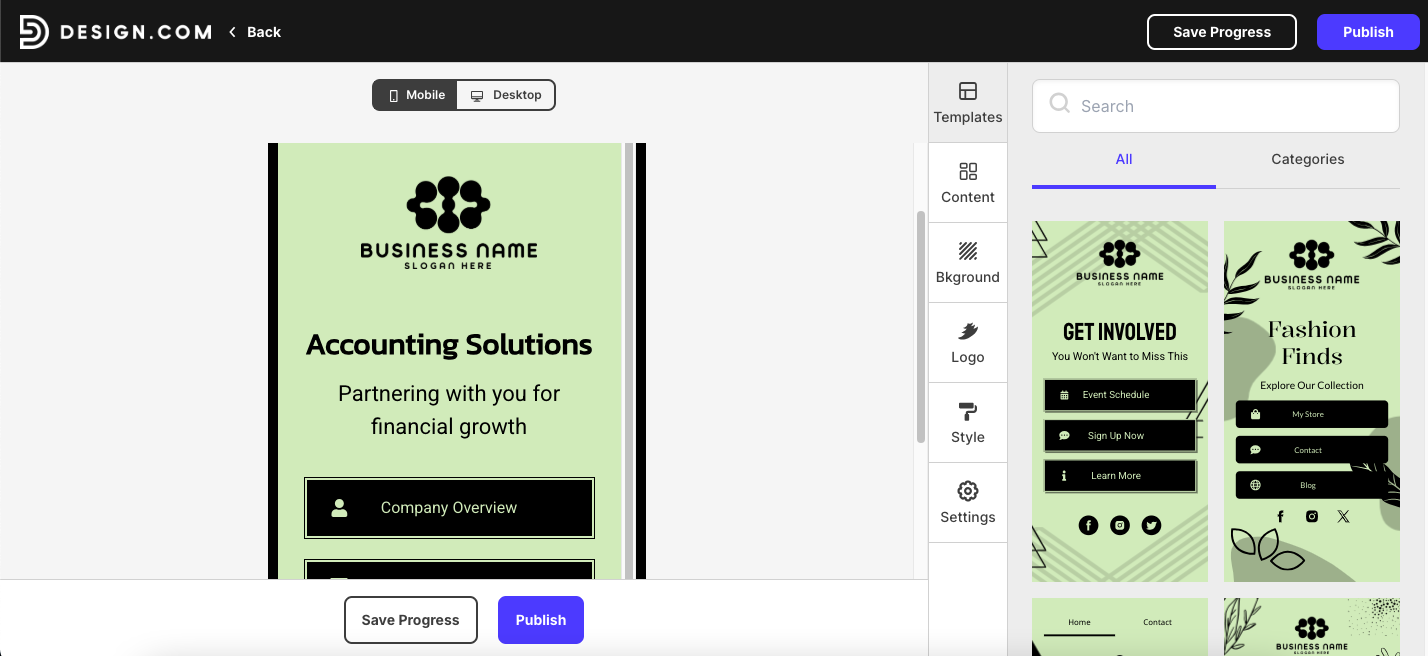
Task: Open the Style sidebar panel
Action: pyautogui.click(x=967, y=423)
